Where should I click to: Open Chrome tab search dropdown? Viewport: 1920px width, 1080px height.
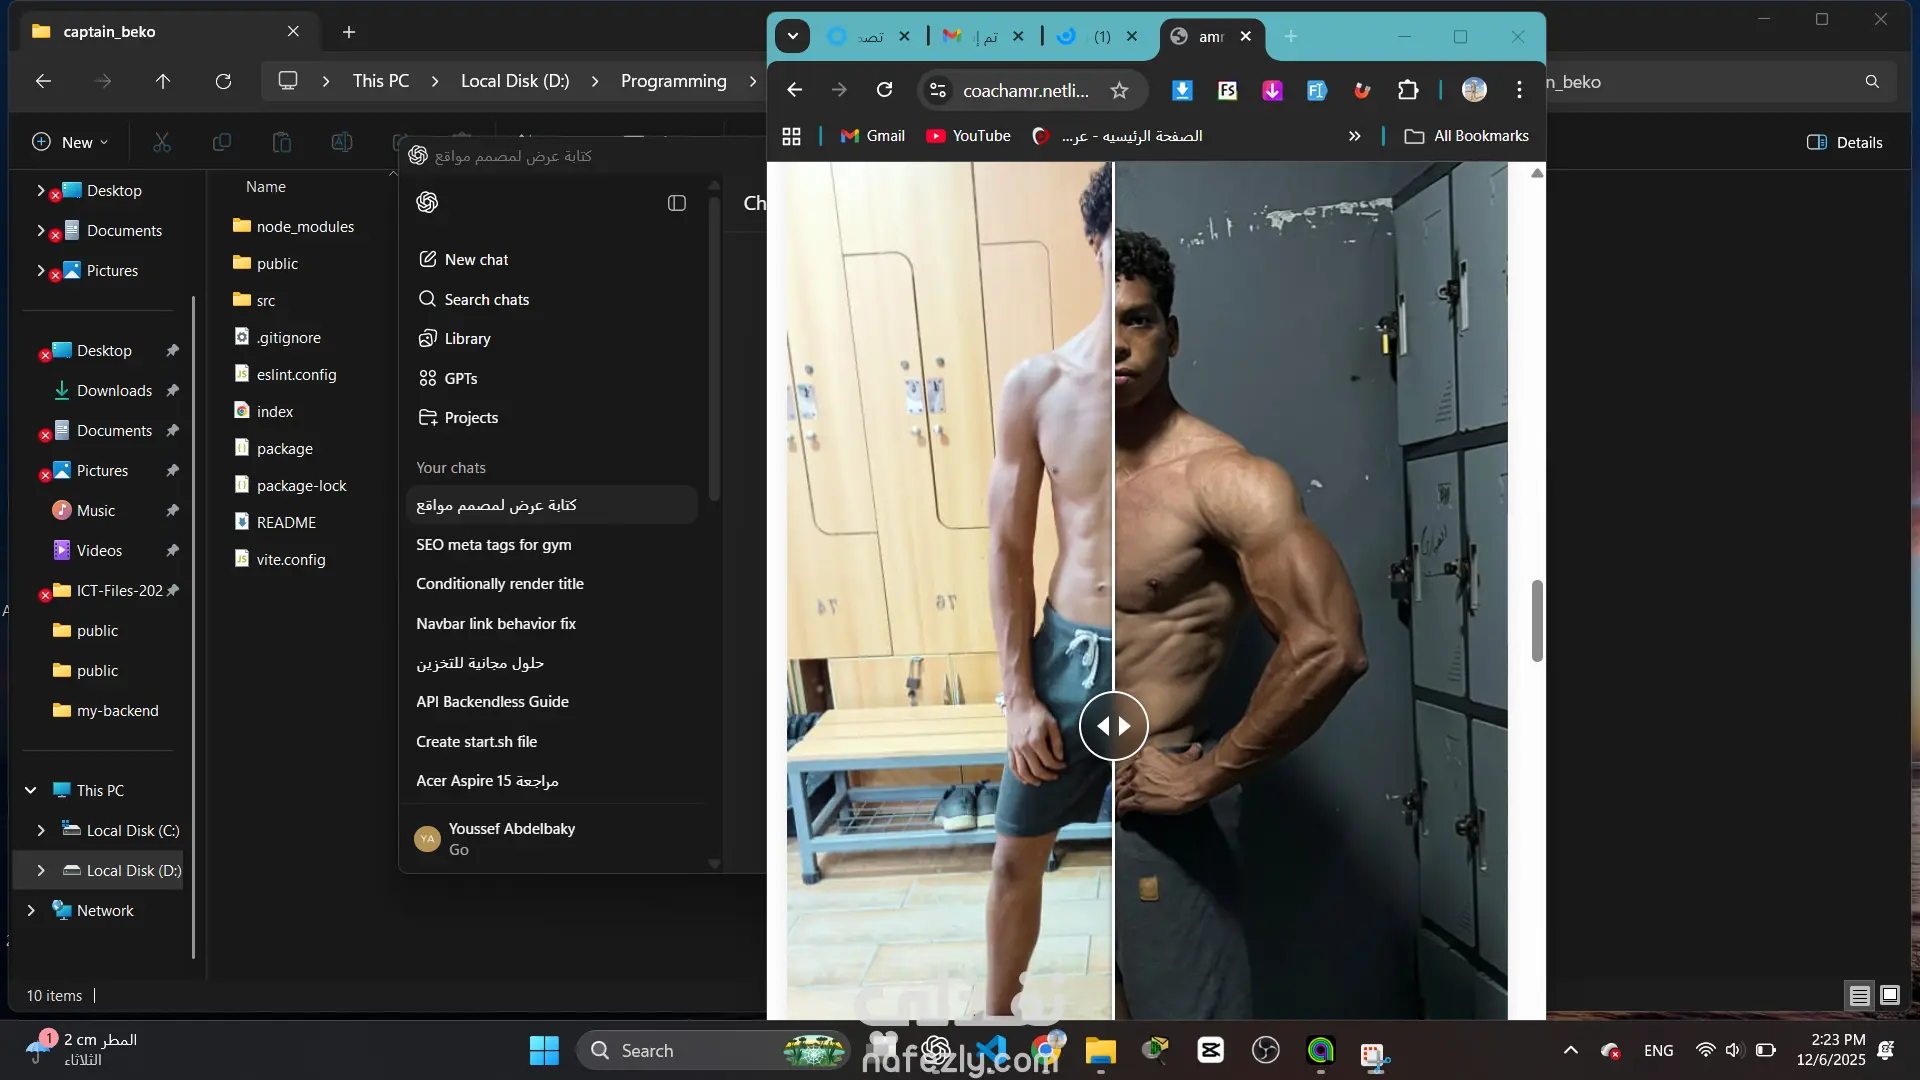[792, 36]
